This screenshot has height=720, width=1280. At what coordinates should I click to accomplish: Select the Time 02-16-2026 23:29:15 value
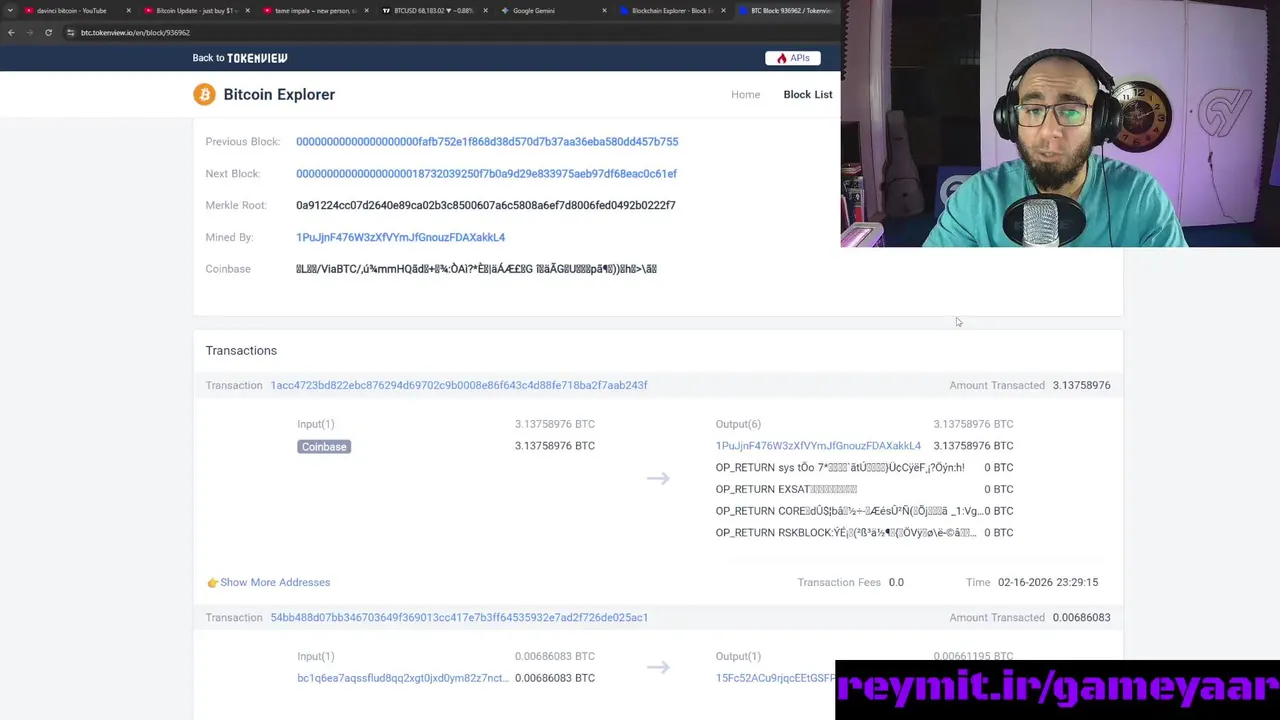(1048, 582)
